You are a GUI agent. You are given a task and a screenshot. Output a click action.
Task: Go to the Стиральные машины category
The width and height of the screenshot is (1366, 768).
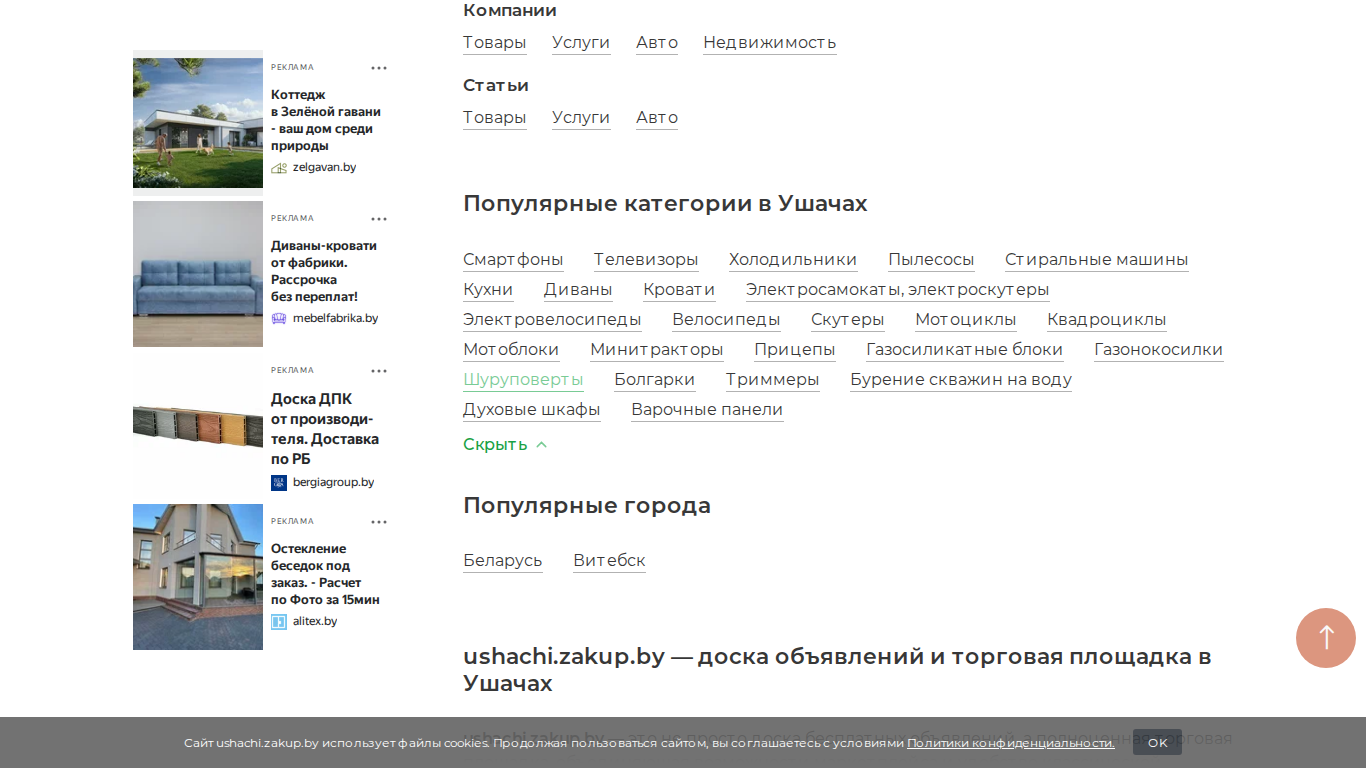[1097, 260]
